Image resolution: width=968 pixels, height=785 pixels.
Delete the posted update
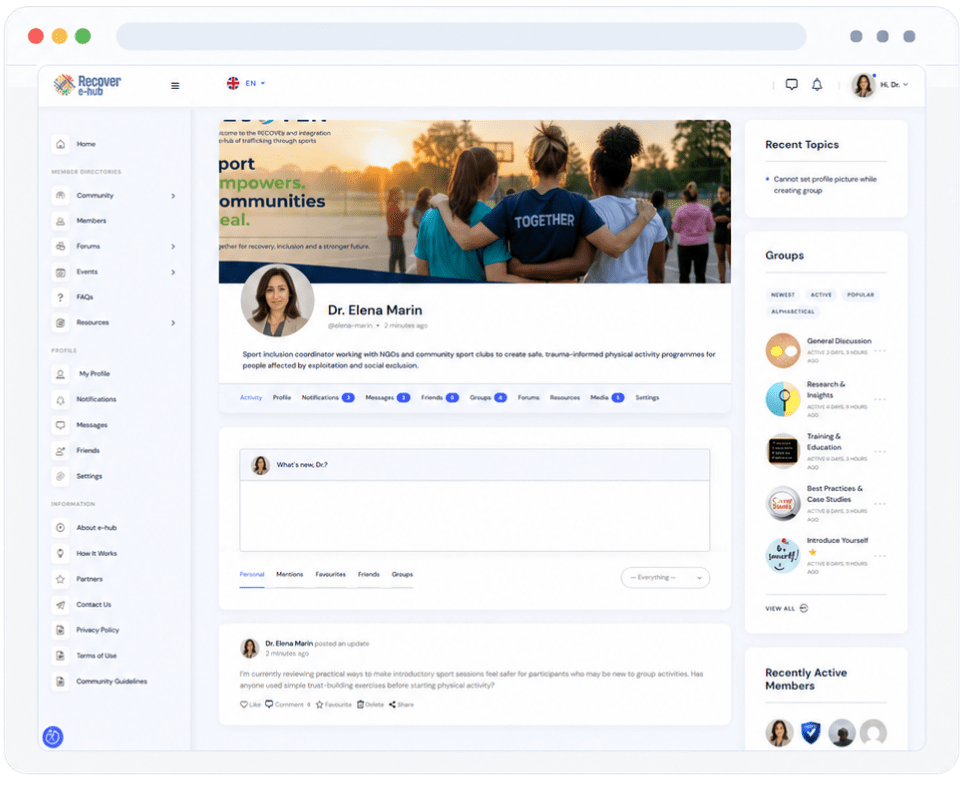click(370, 705)
